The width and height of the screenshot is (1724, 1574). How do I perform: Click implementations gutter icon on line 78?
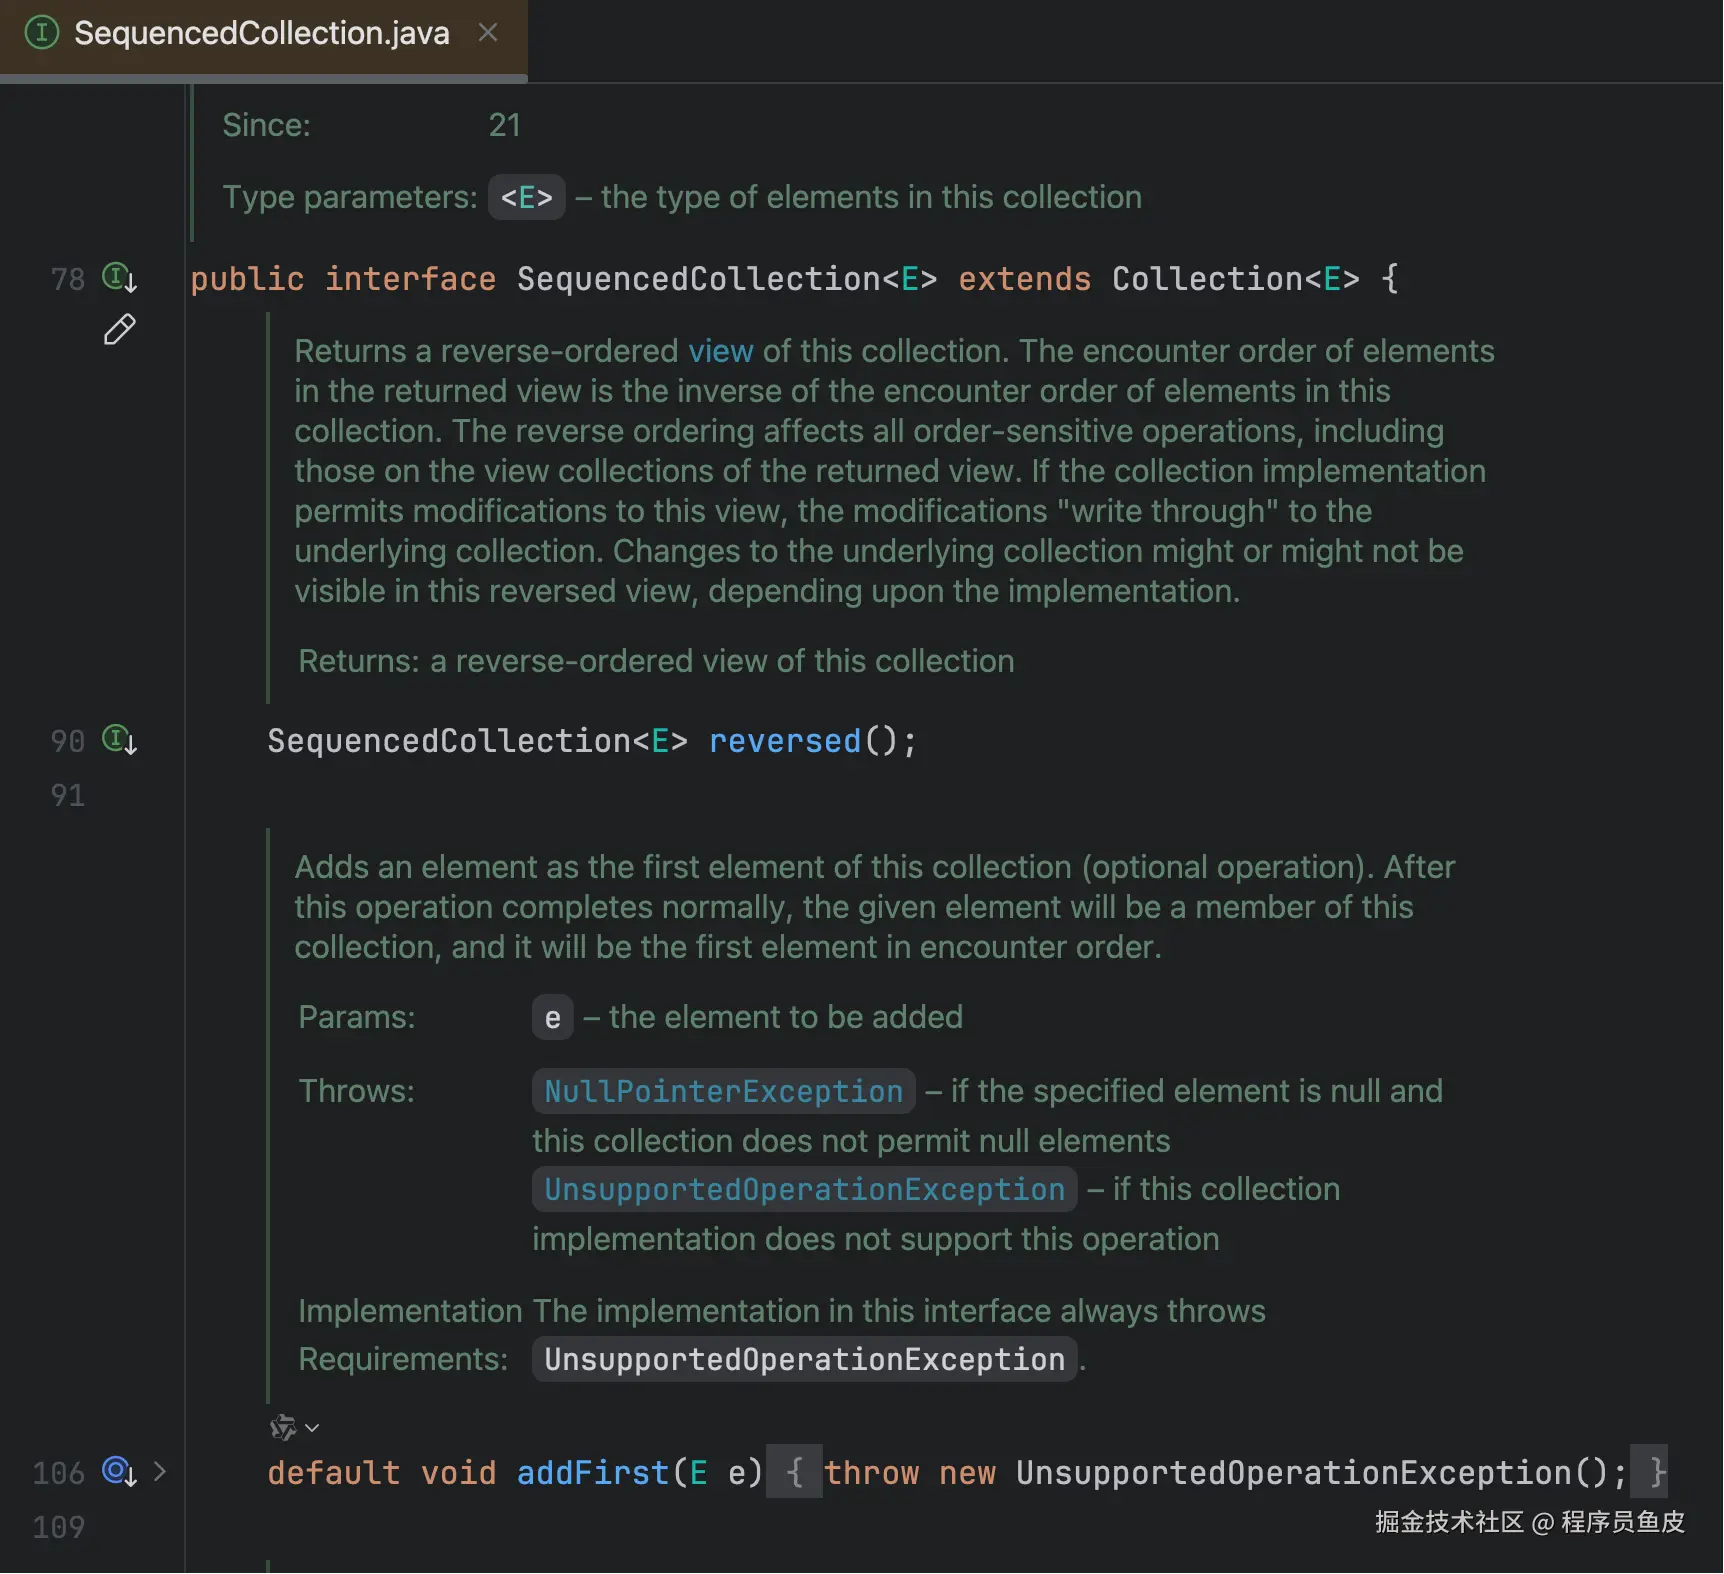coord(119,277)
